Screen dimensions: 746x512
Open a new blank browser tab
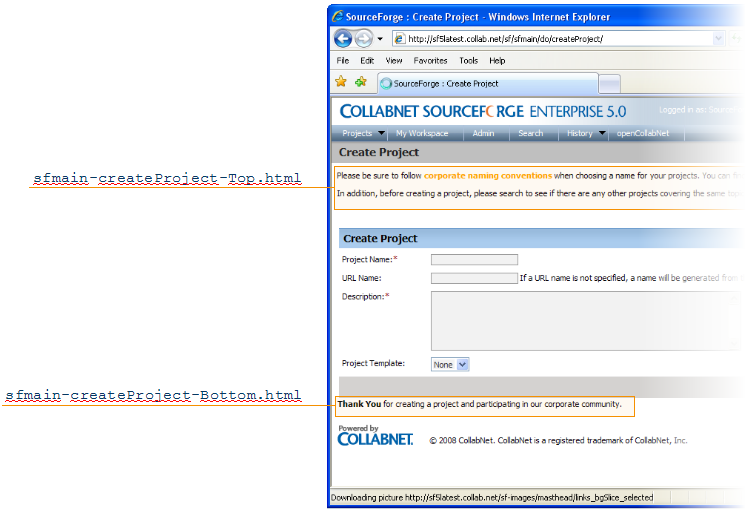coord(609,84)
